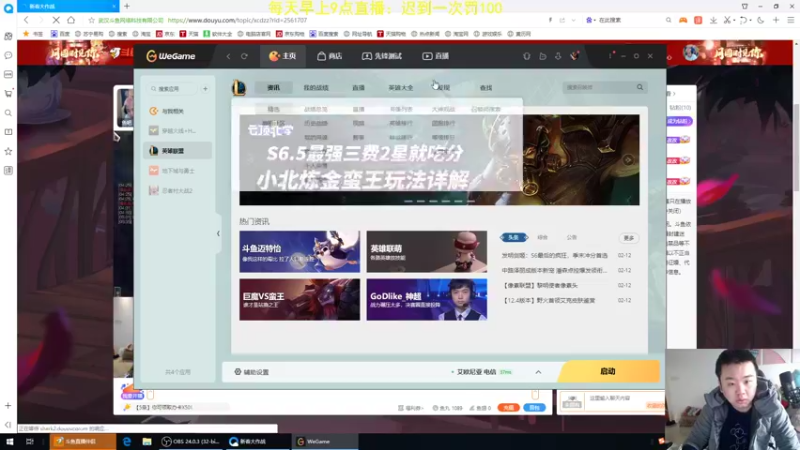Click the favorites star in browser left sidebar
This screenshot has width=800, height=450.
(8, 152)
